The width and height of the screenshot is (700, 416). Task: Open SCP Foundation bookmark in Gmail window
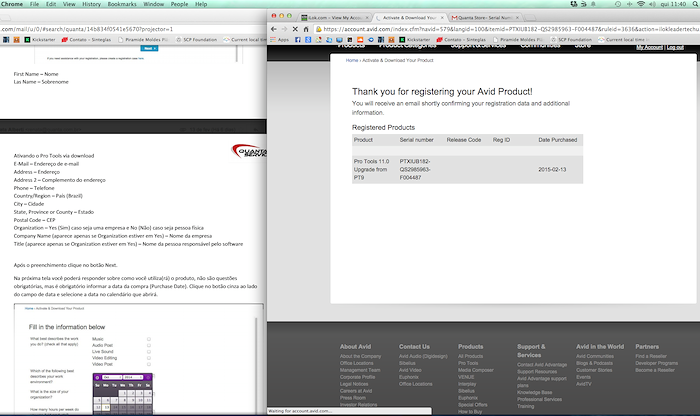196,40
